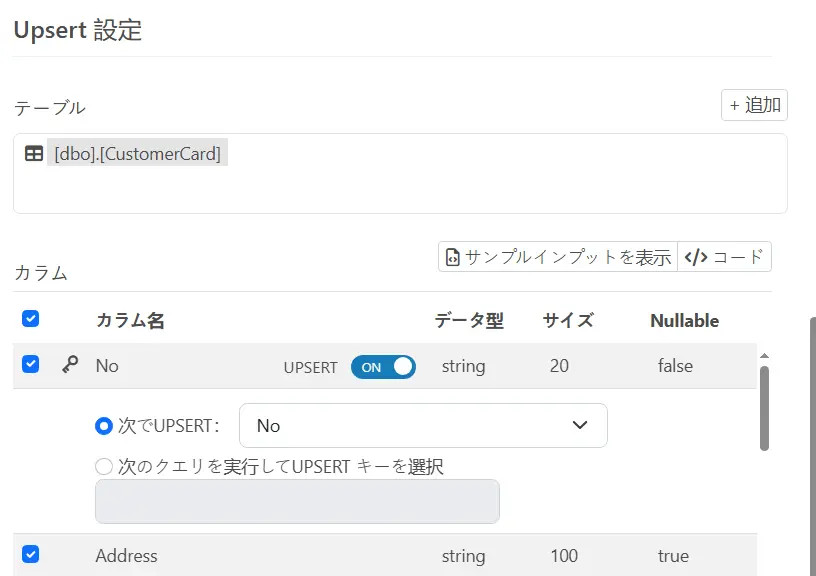This screenshot has height=576, width=816.
Task: Click the 追加 button to add a table
Action: click(x=754, y=105)
